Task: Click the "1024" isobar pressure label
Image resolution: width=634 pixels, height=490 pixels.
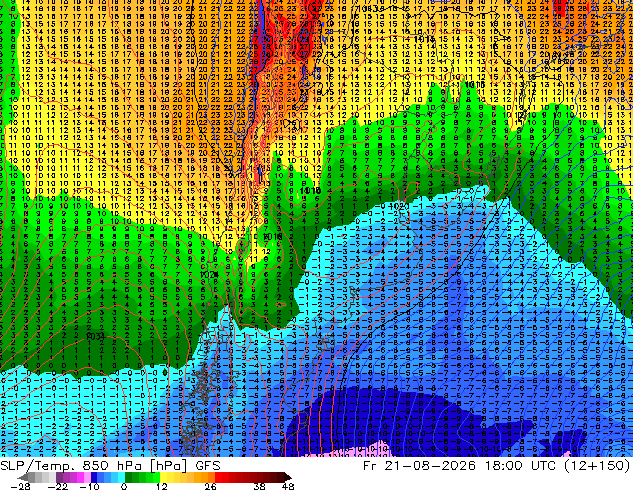Action: (x=209, y=275)
